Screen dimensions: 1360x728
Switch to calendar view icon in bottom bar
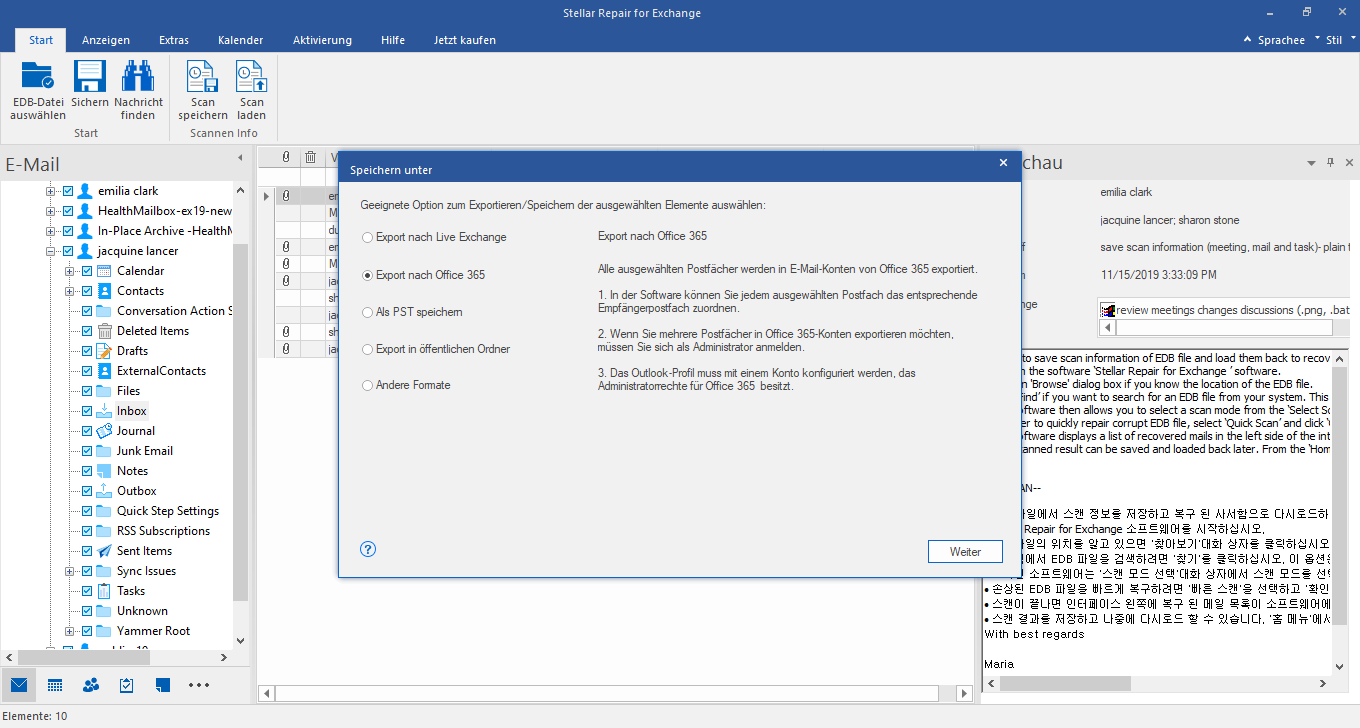click(x=55, y=685)
